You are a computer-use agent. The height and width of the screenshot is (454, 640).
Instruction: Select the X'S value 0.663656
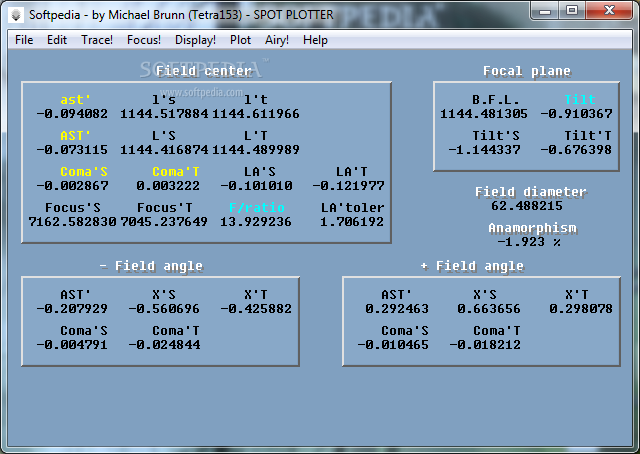(x=489, y=309)
